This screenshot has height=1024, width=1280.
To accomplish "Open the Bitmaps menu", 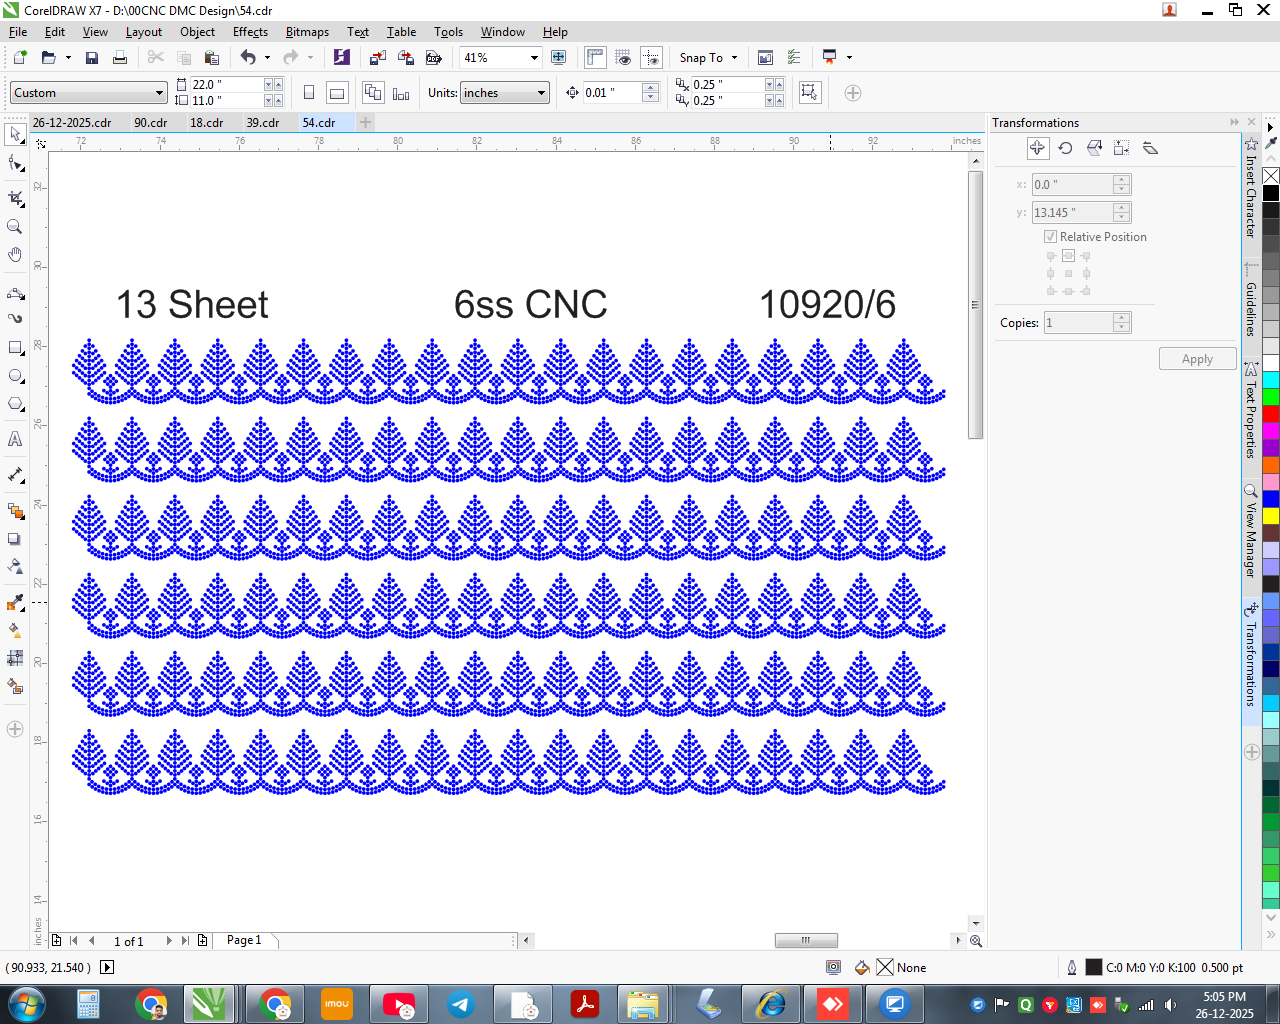I will [x=307, y=32].
